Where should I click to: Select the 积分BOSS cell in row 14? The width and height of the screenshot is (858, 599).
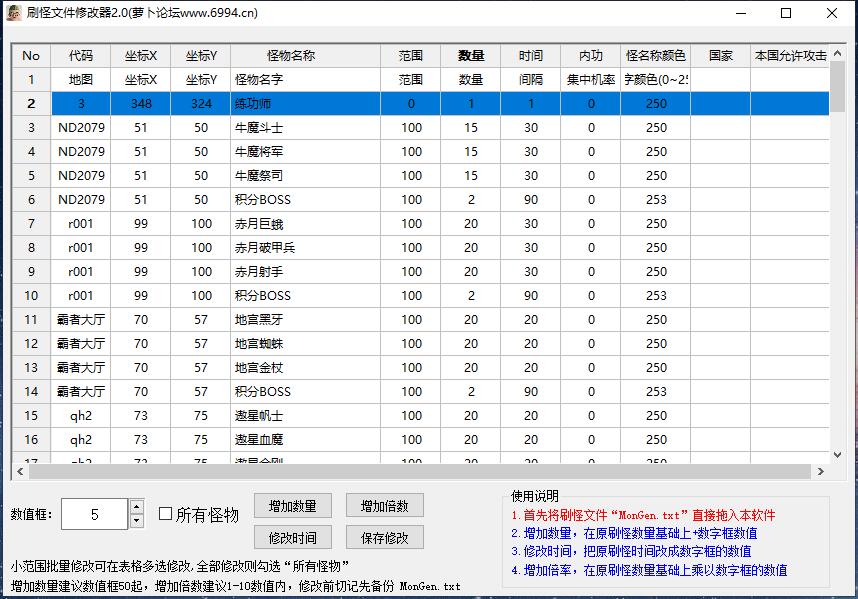pyautogui.click(x=305, y=392)
